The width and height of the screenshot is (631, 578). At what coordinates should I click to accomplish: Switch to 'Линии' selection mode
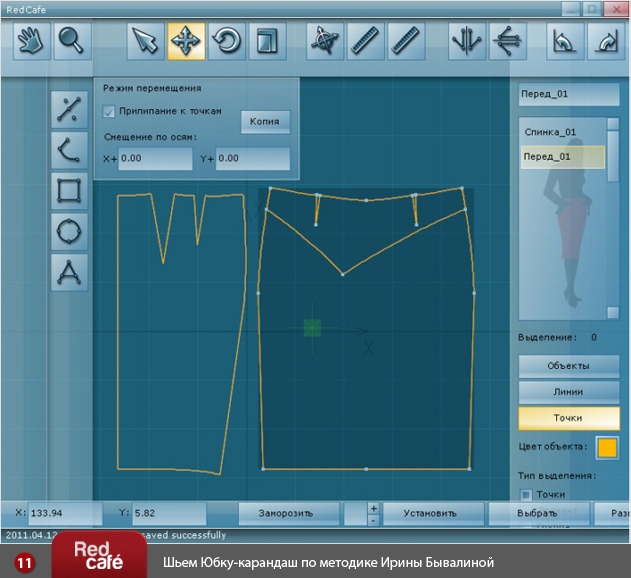[569, 392]
